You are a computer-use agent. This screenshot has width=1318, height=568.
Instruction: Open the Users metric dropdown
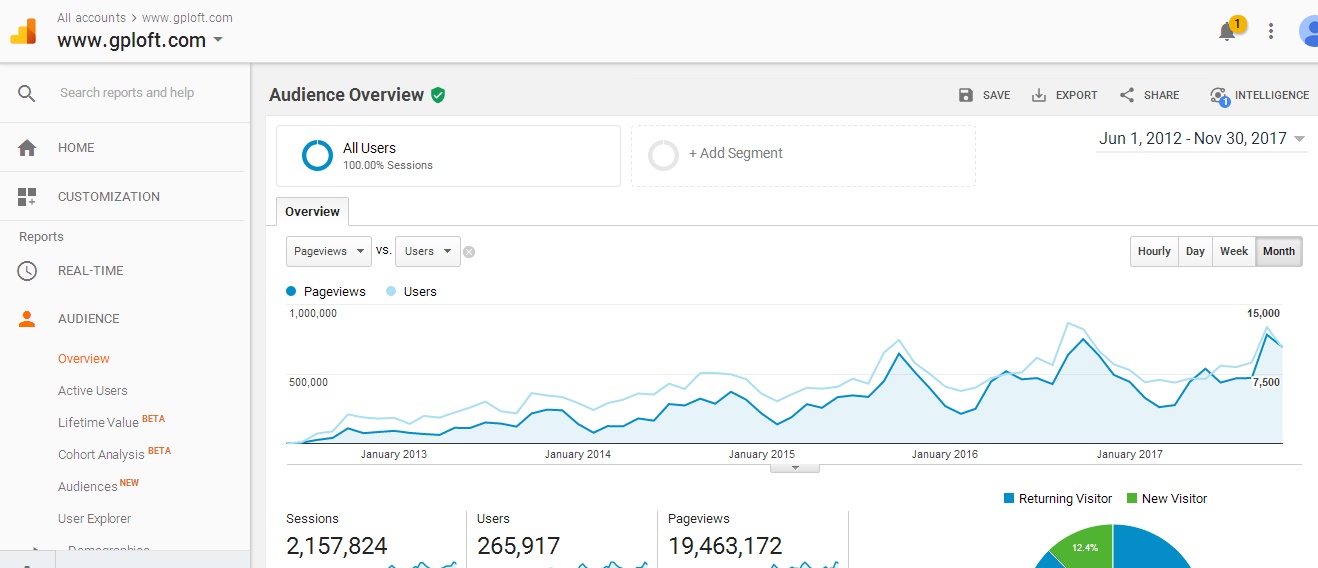pyautogui.click(x=428, y=252)
